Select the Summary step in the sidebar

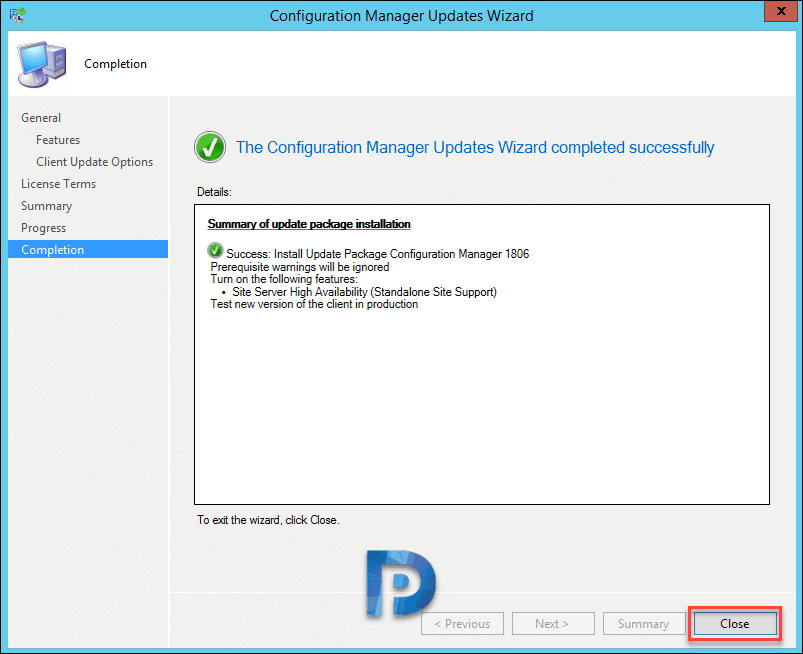(47, 206)
